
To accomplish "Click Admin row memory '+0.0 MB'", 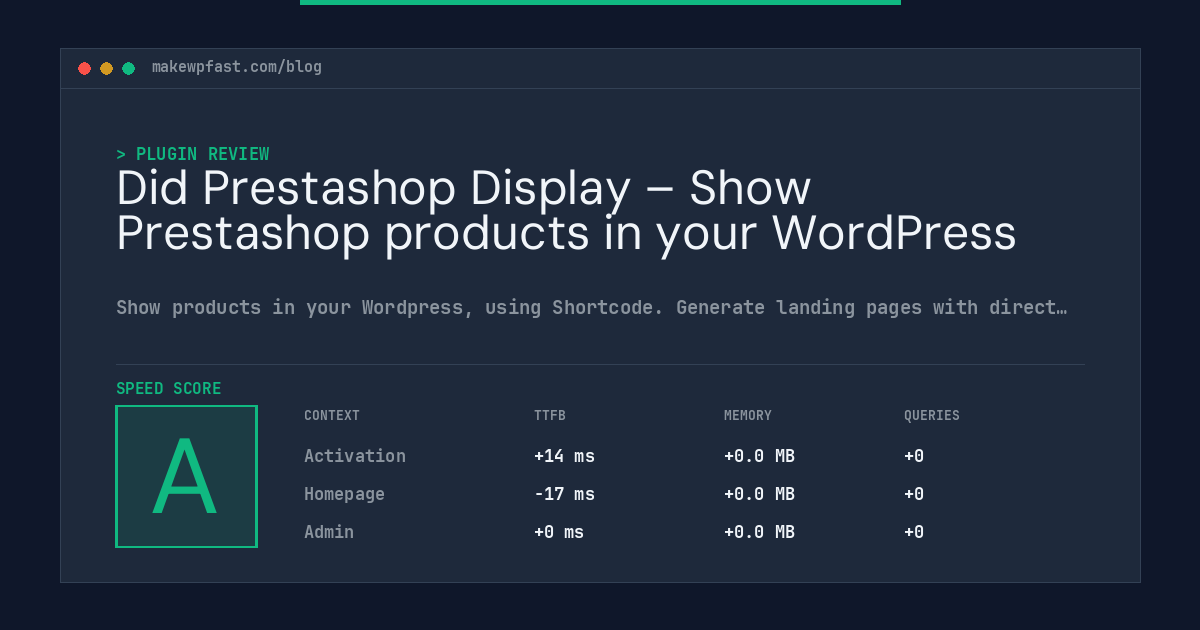I will click(x=759, y=532).
